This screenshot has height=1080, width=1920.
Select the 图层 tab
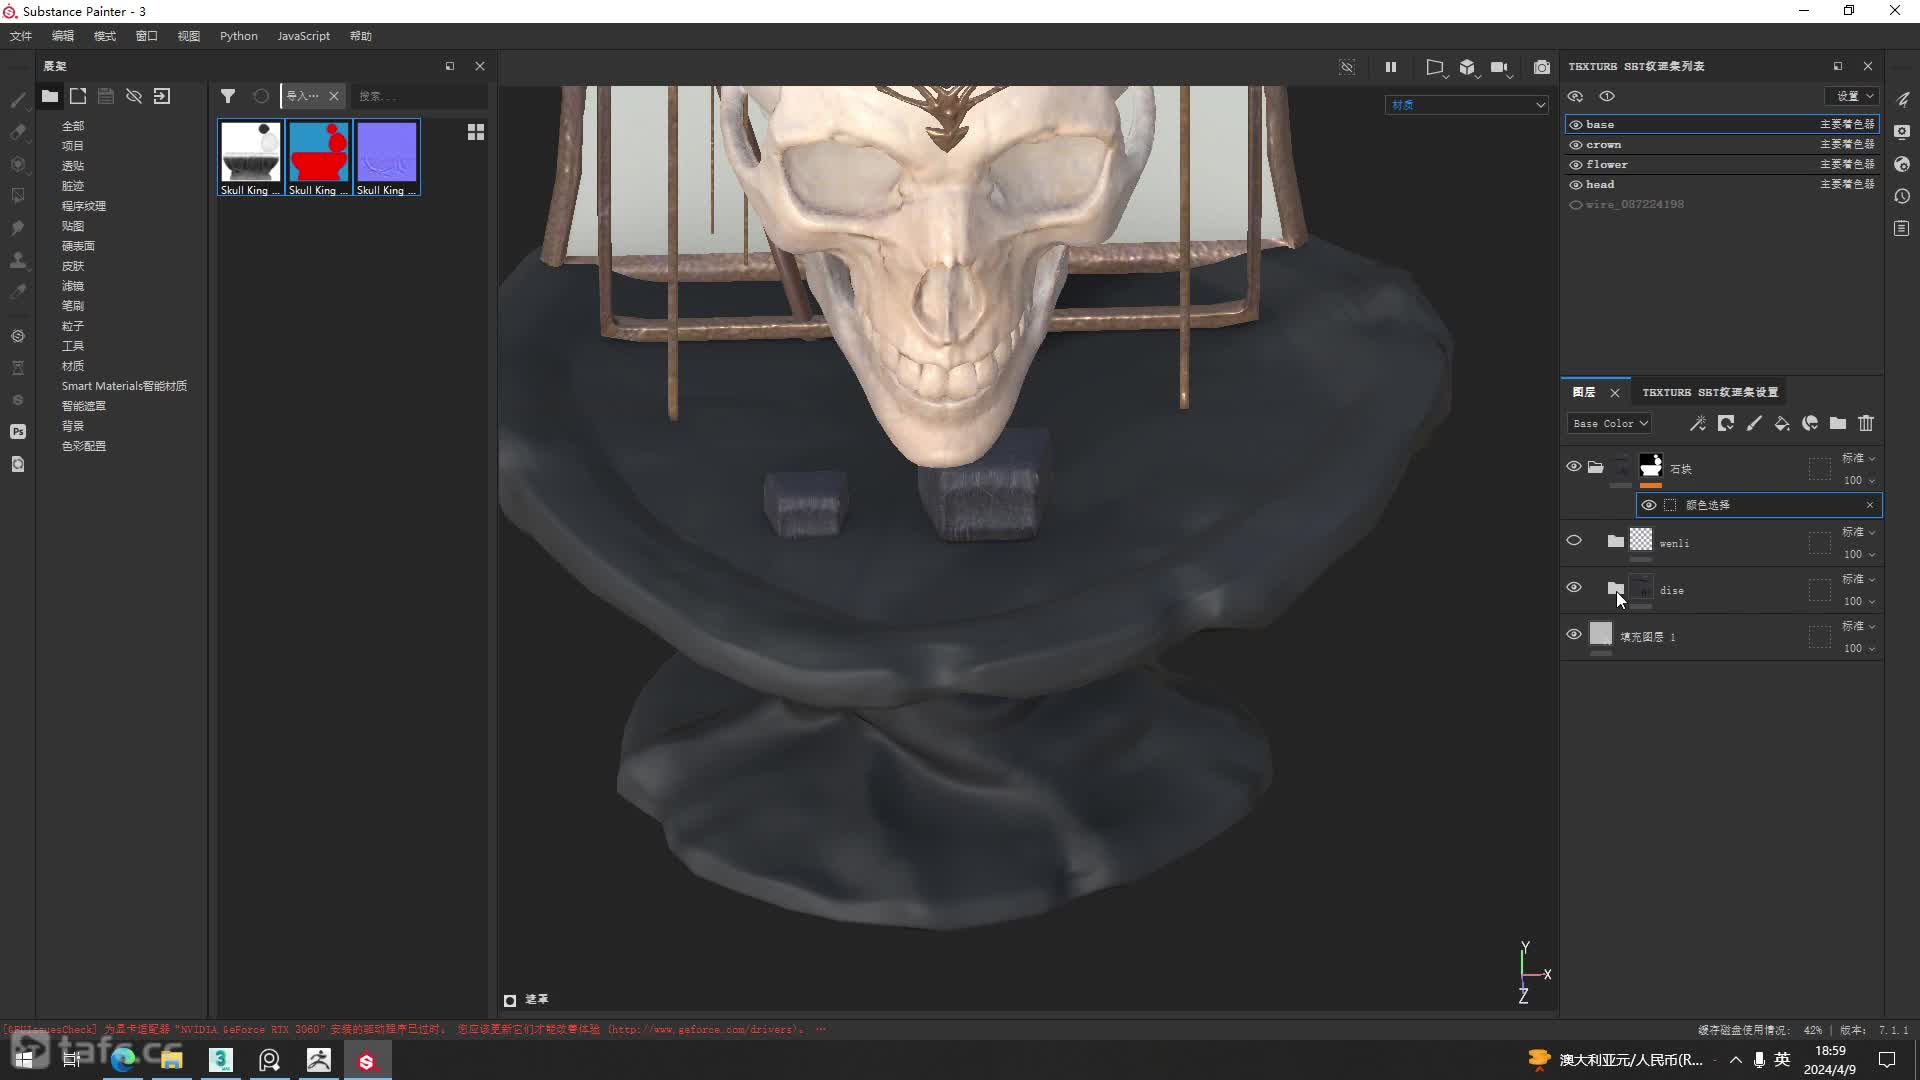coord(1584,392)
